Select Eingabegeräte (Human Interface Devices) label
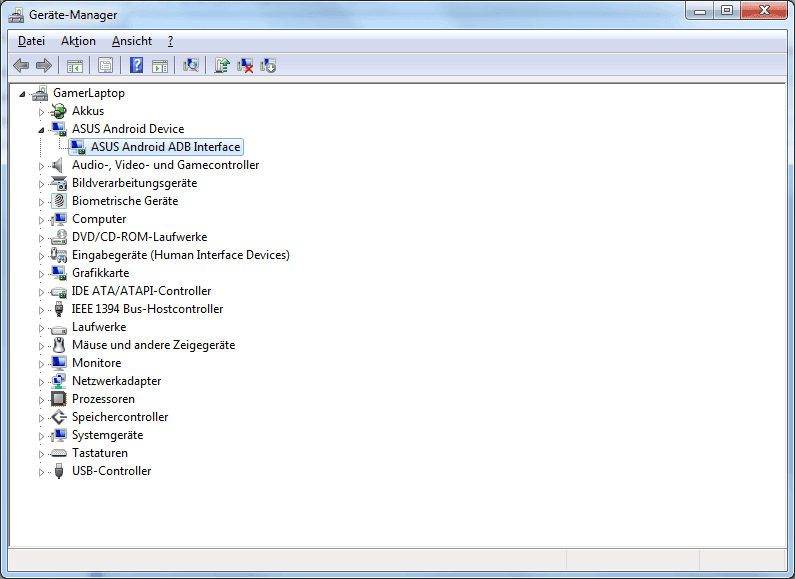The image size is (795, 579). [180, 255]
